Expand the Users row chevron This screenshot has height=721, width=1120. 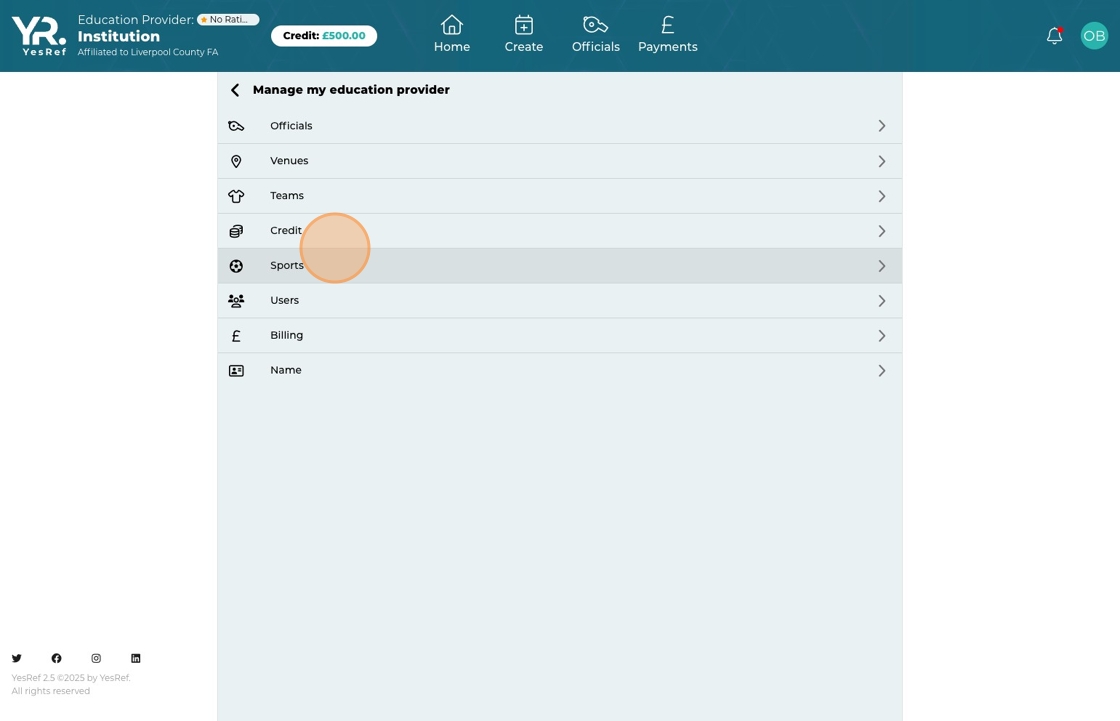pos(881,301)
